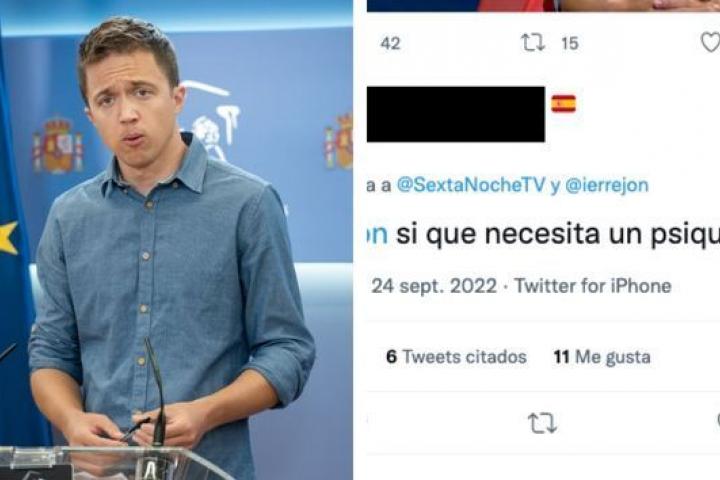Click the retweet icon beside count 15

pyautogui.click(x=533, y=43)
